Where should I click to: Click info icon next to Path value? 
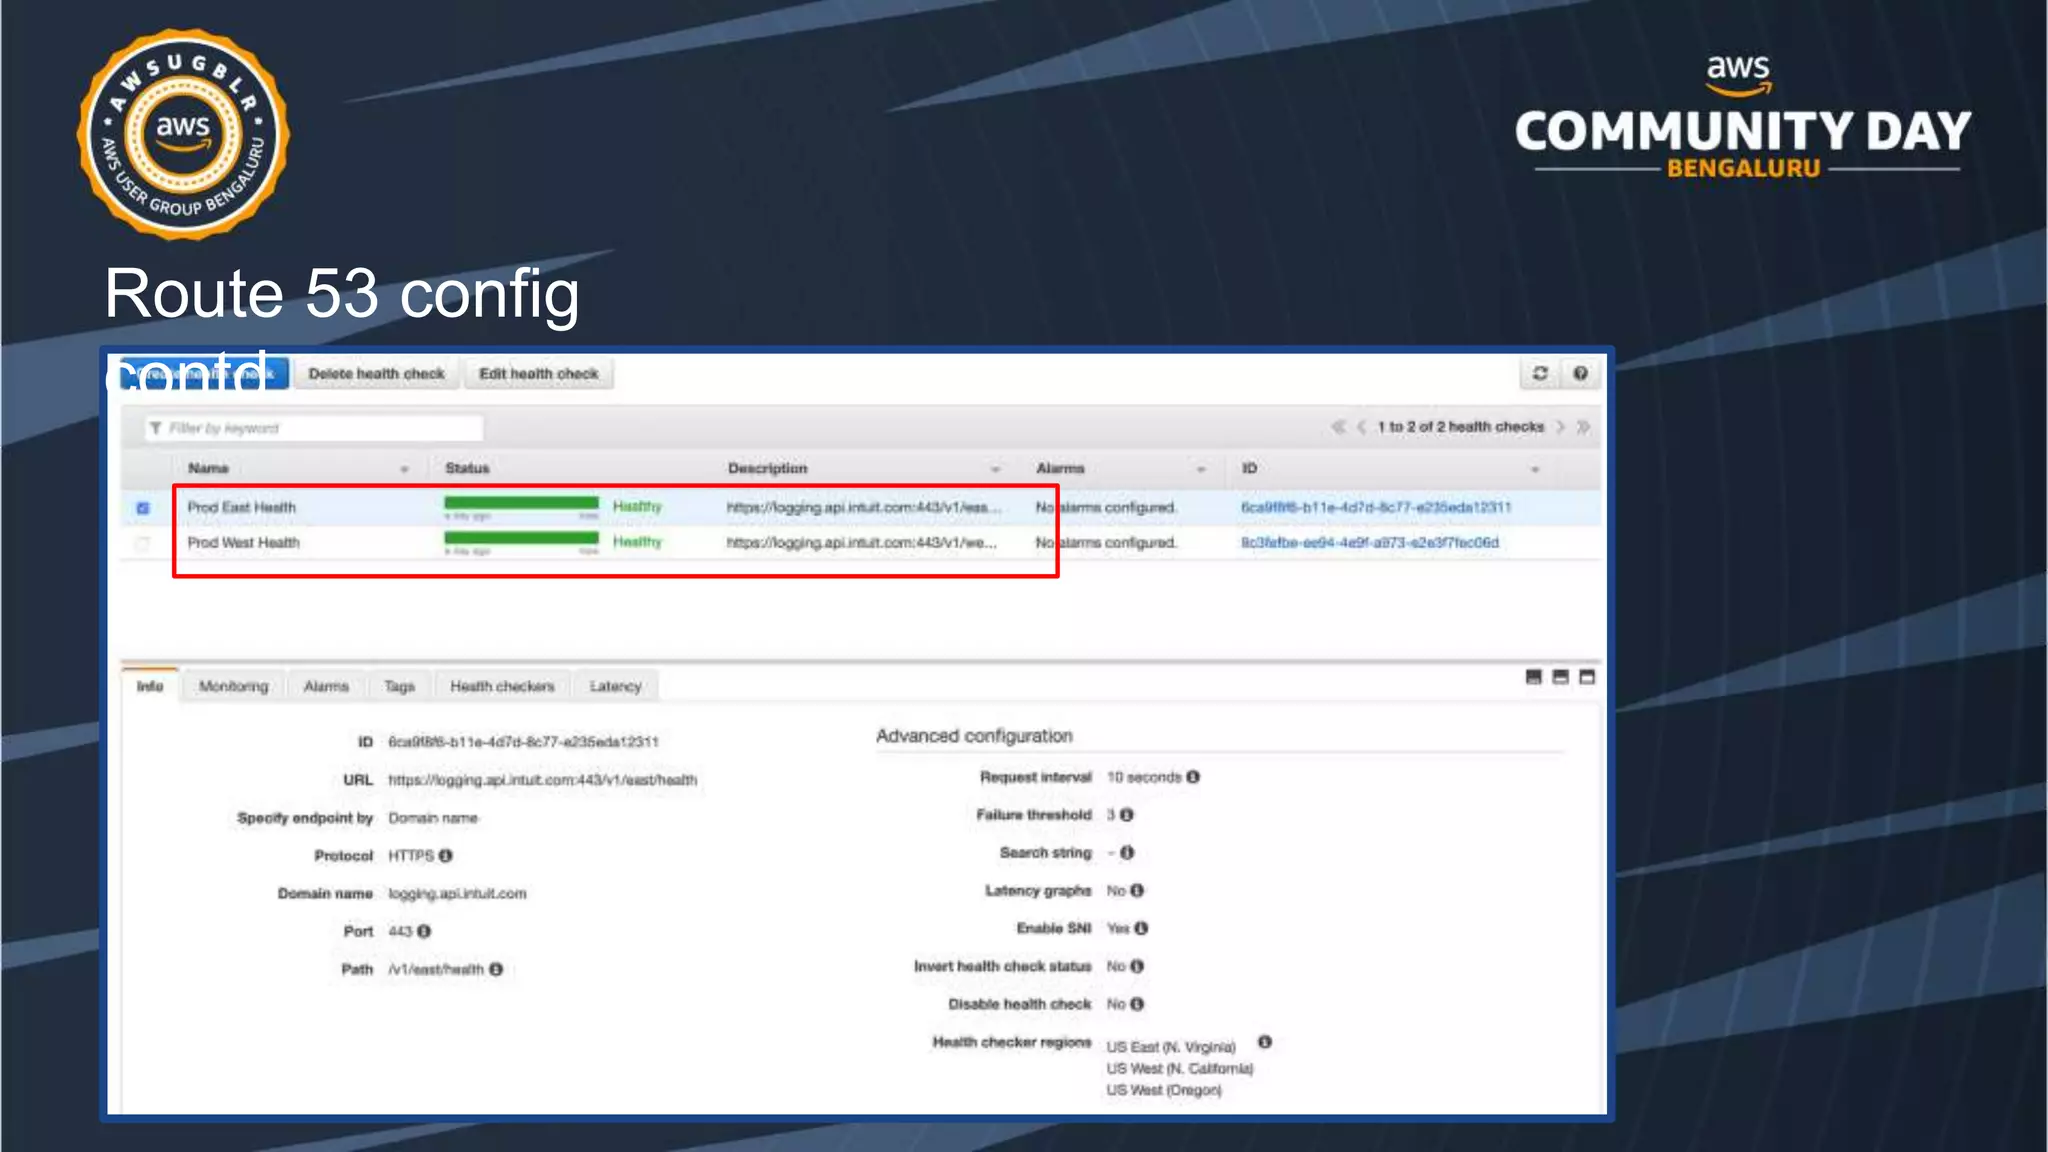coord(496,969)
